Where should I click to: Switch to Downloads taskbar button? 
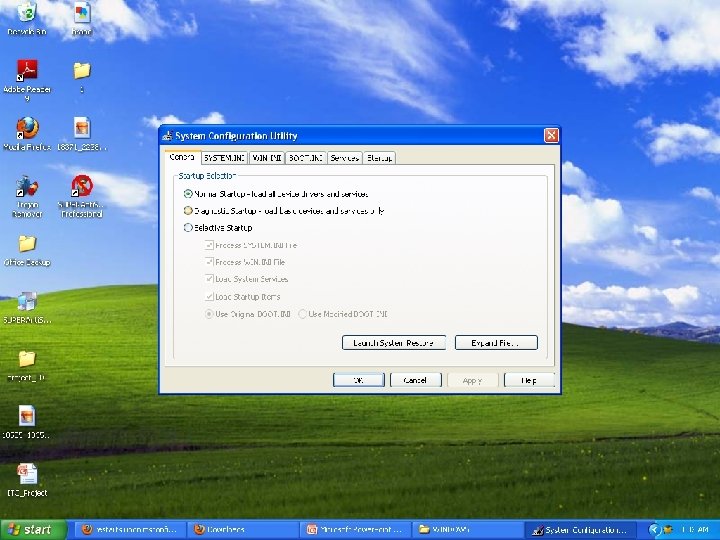click(x=243, y=530)
